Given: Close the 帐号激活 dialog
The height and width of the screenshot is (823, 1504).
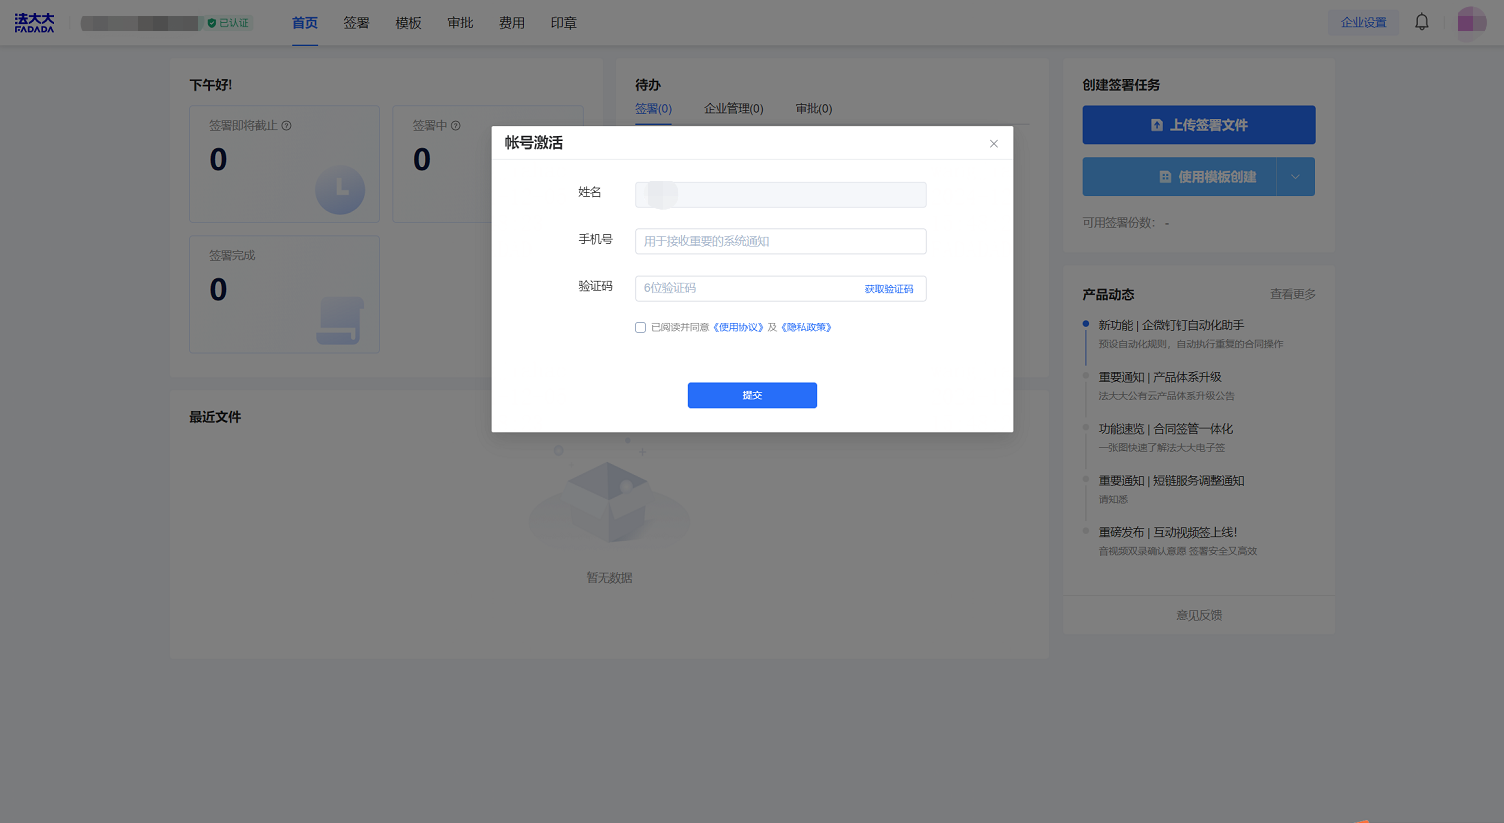Looking at the screenshot, I should (993, 144).
